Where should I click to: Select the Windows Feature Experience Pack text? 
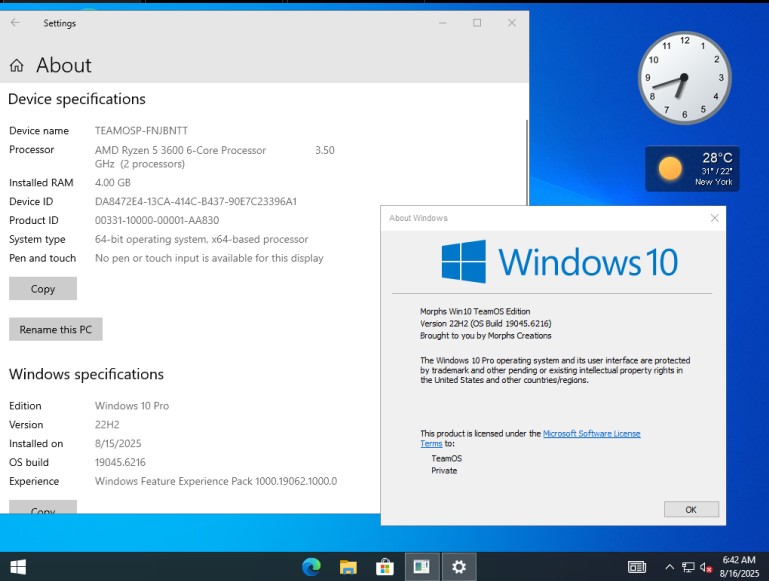coord(216,481)
